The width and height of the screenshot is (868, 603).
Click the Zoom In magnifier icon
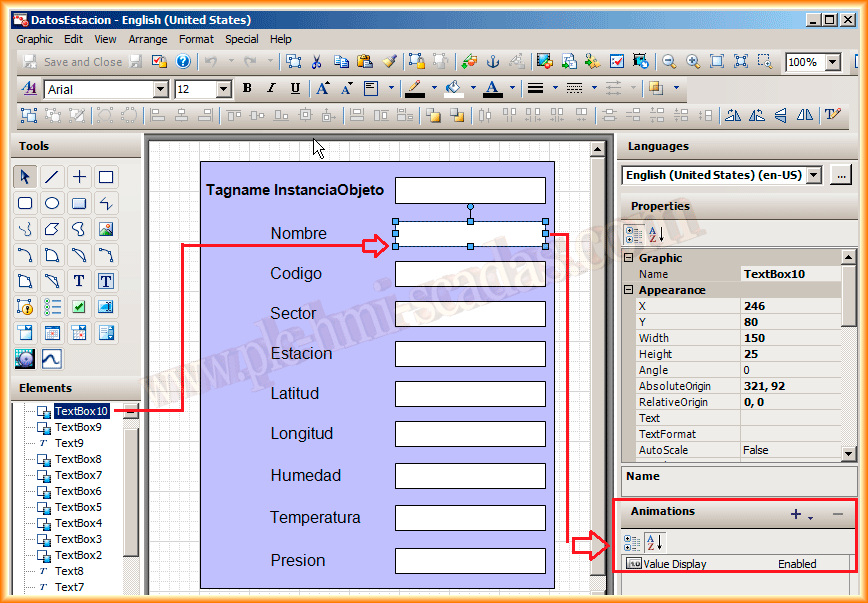point(693,62)
